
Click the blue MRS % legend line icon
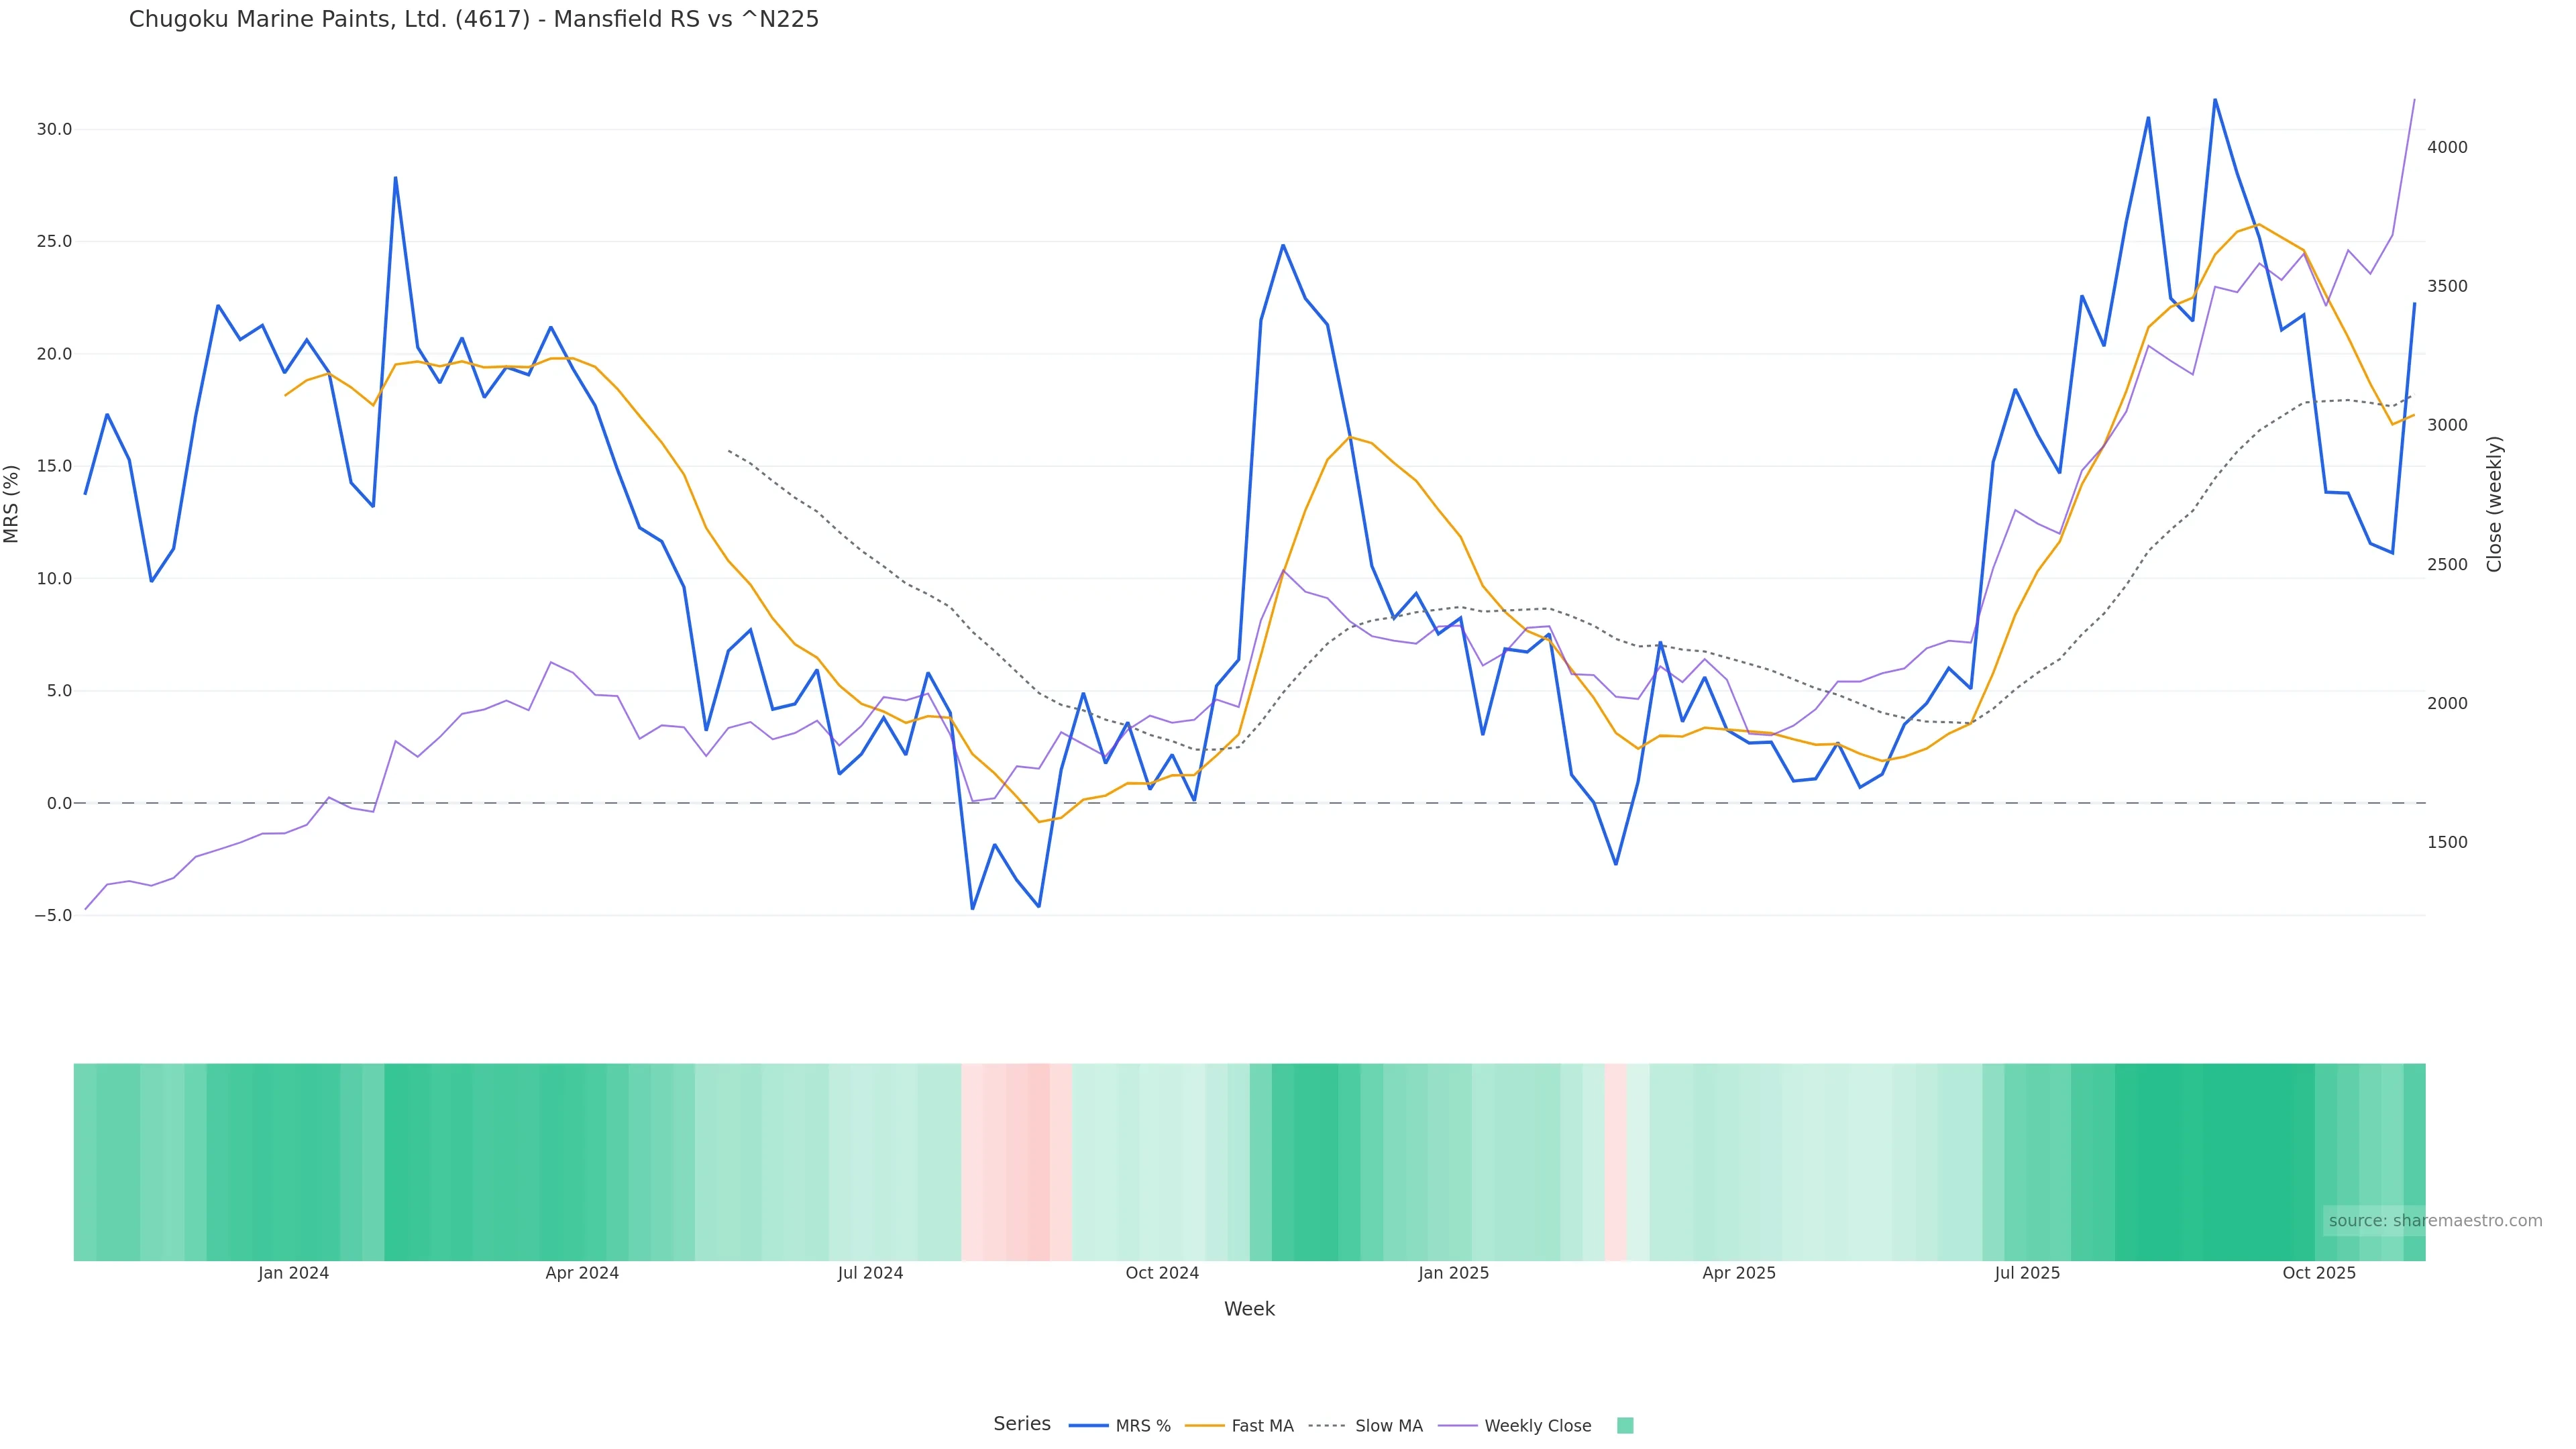[x=1088, y=1426]
